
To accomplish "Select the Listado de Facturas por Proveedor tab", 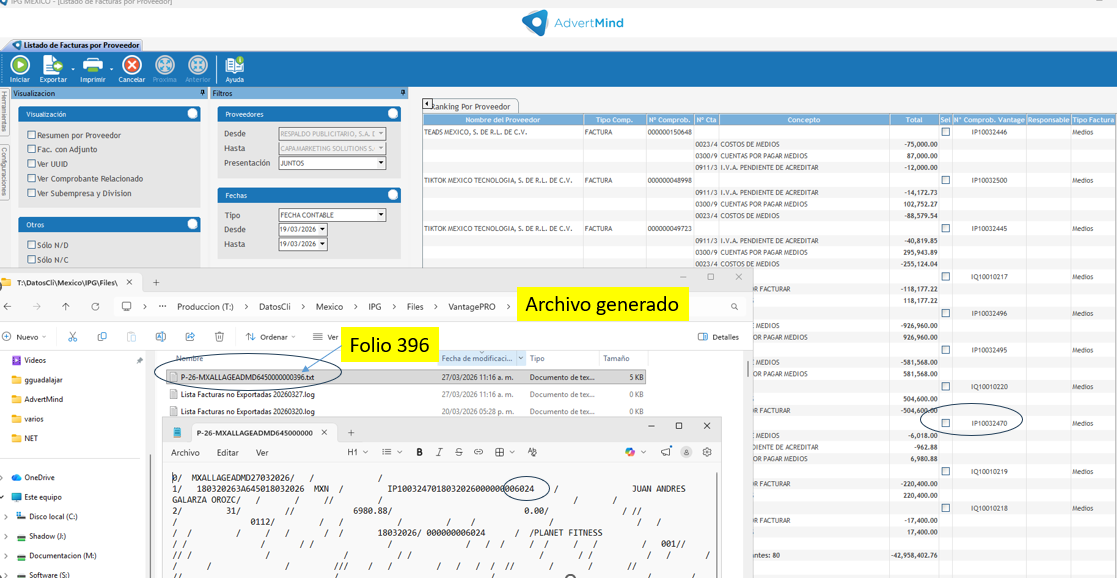I will pyautogui.click(x=76, y=45).
